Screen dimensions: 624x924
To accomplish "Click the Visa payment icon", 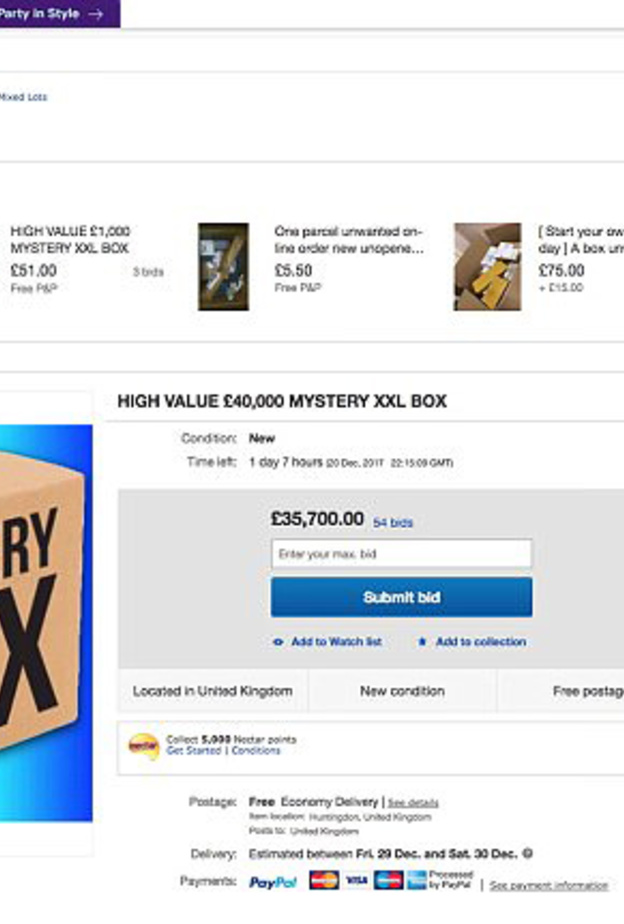I will pos(357,881).
